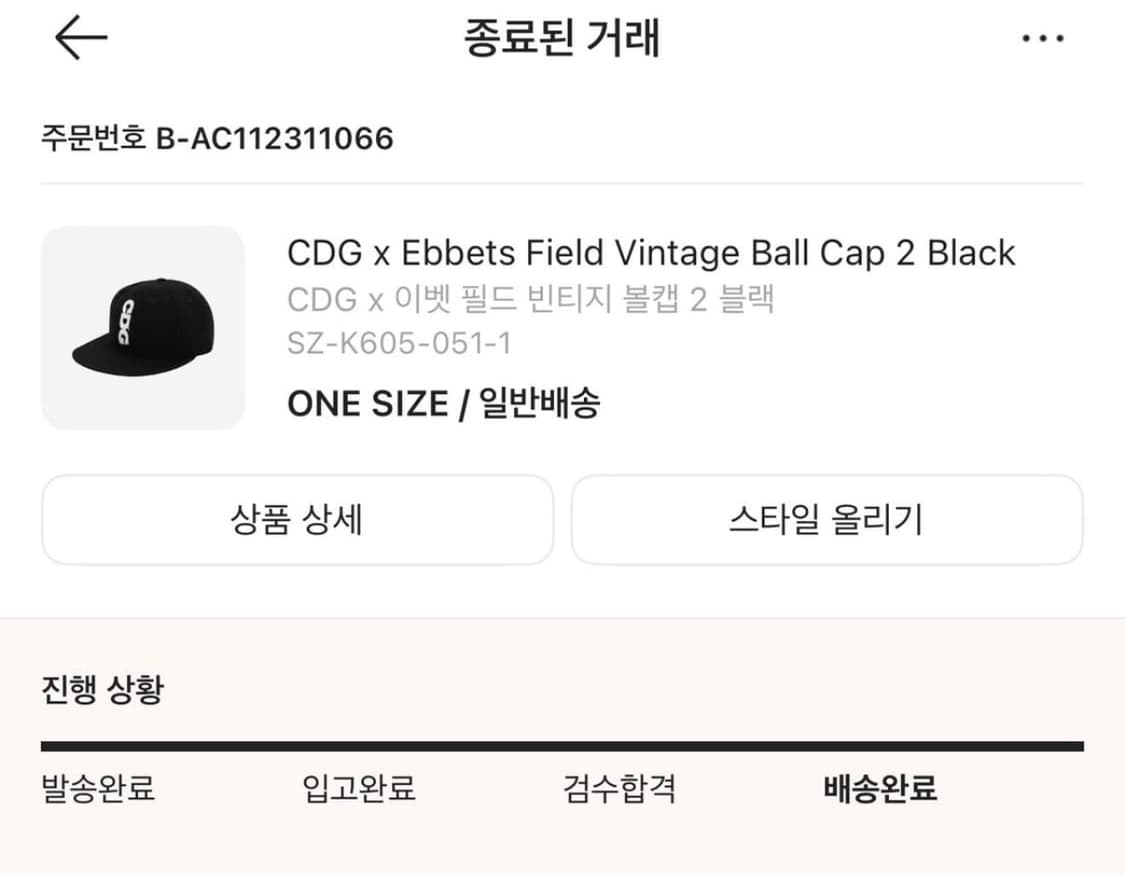
Task: Click the 종료된 거래 screen title
Action: pos(562,37)
